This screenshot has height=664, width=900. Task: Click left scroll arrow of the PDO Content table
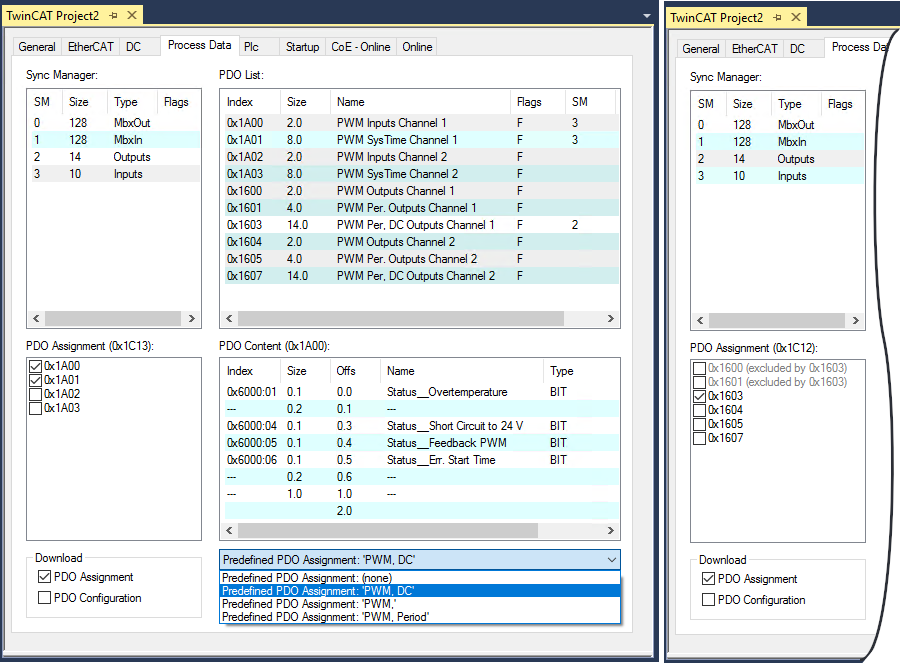tap(229, 531)
